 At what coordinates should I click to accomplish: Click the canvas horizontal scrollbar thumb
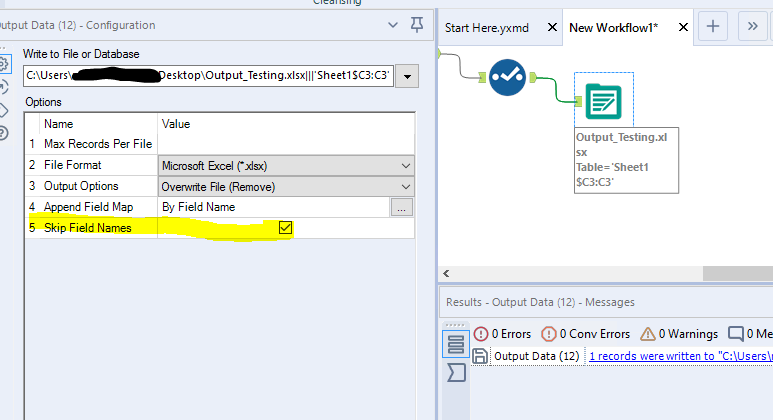pos(738,273)
